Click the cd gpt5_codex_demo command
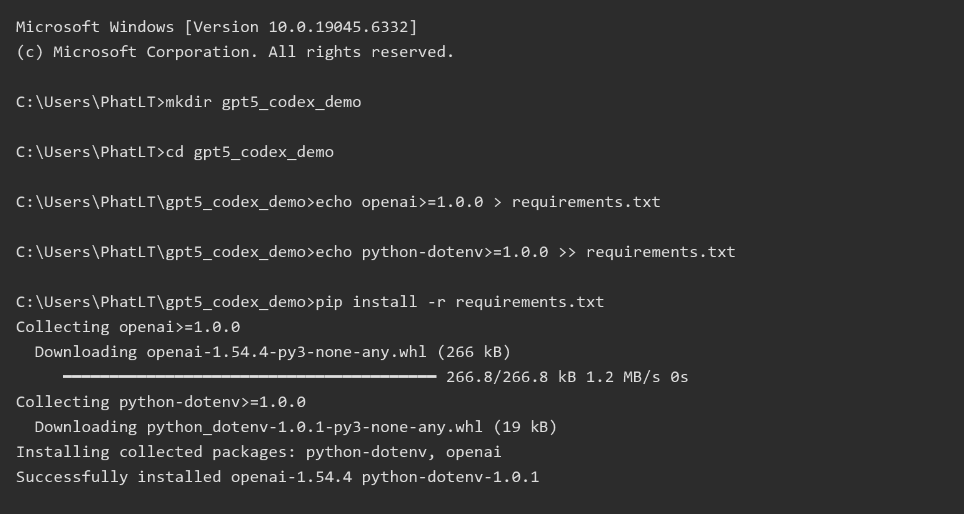 pyautogui.click(x=263, y=152)
